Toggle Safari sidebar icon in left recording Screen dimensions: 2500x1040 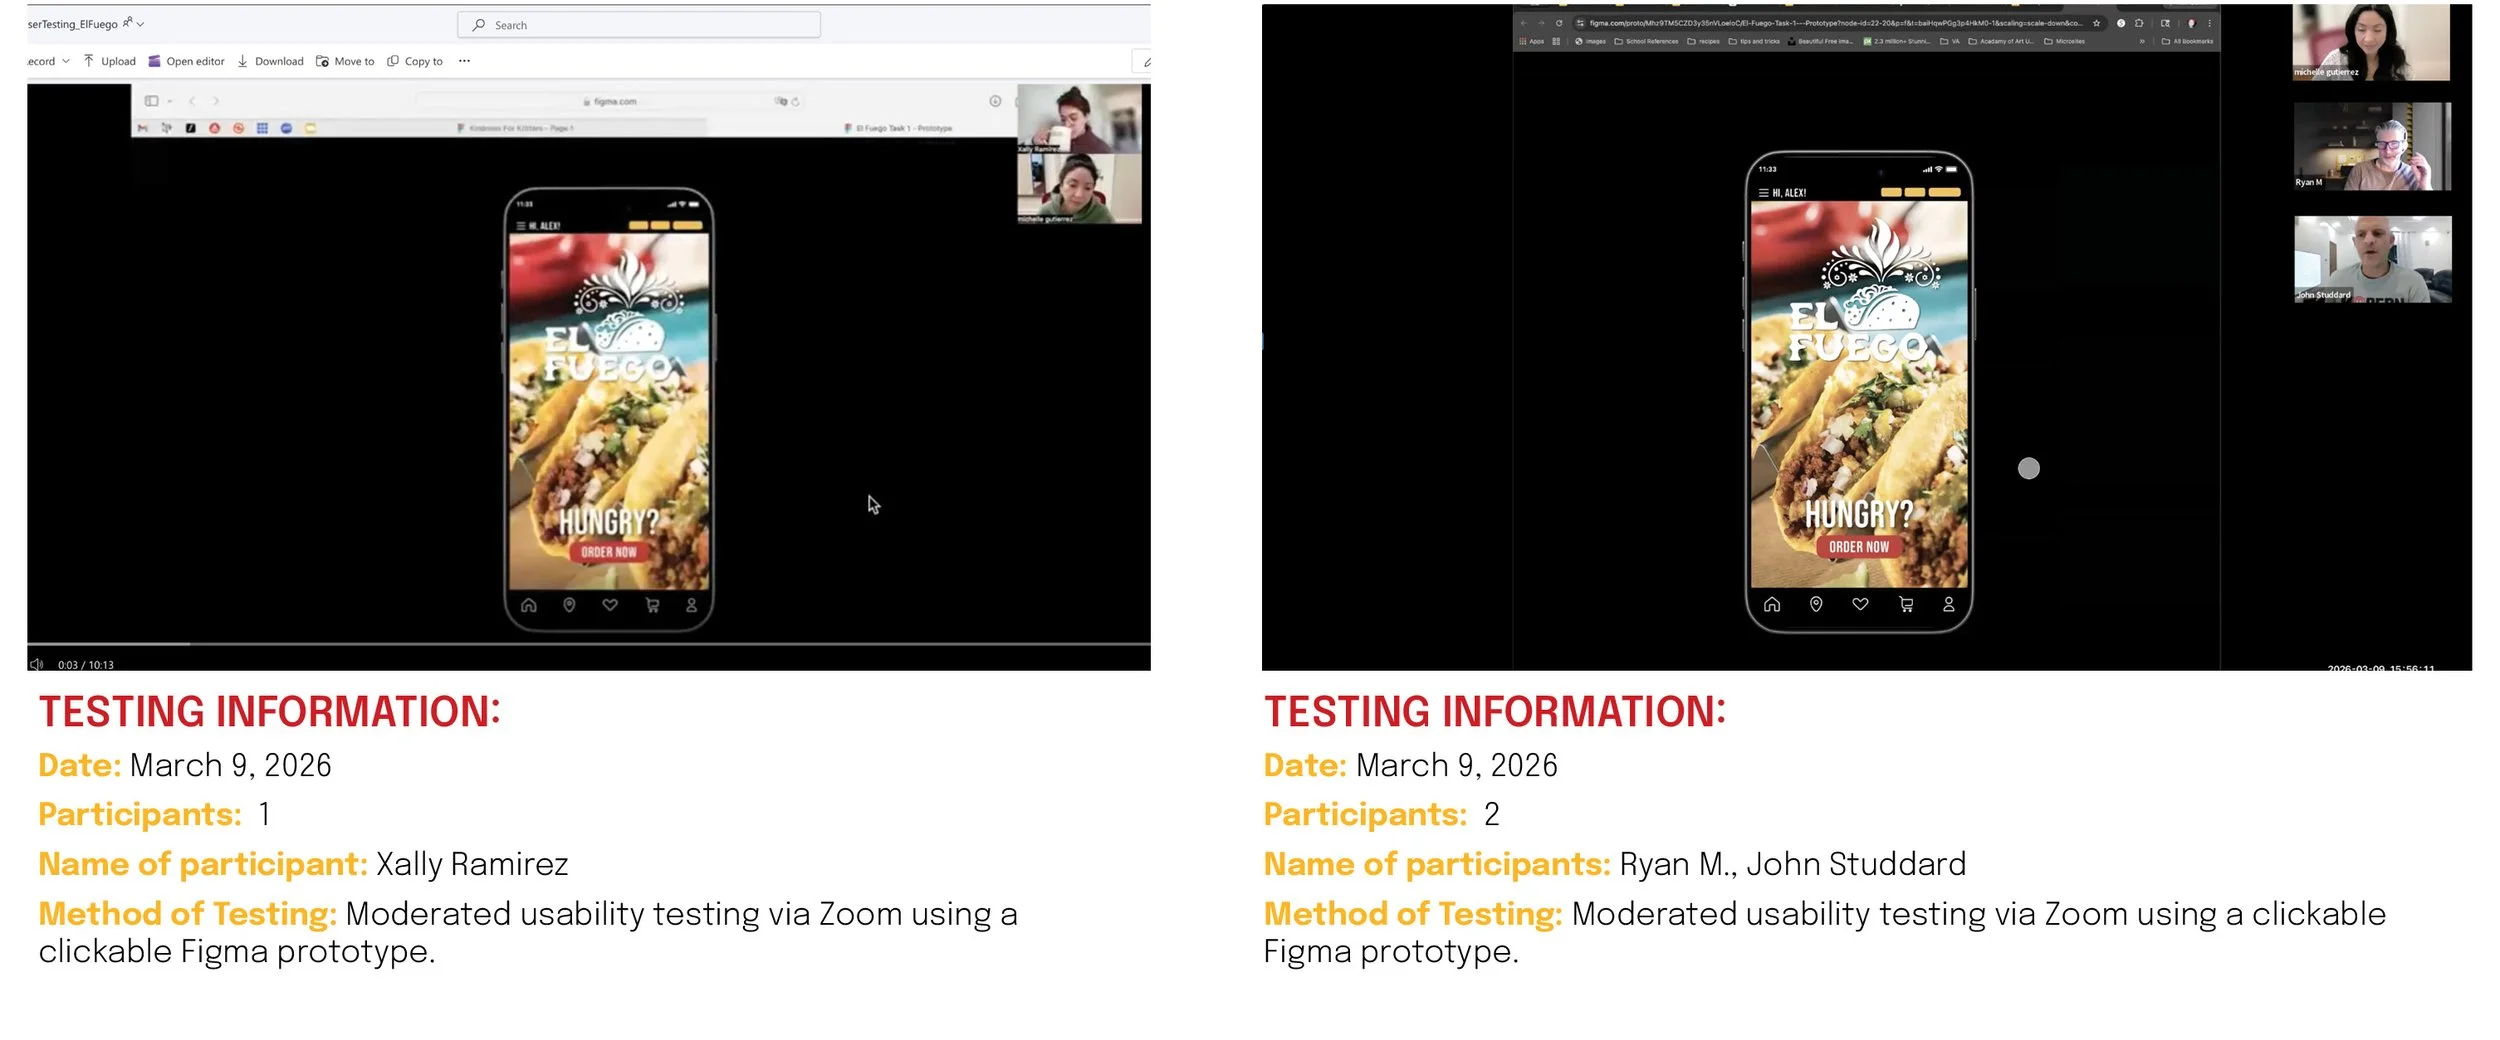(x=152, y=101)
